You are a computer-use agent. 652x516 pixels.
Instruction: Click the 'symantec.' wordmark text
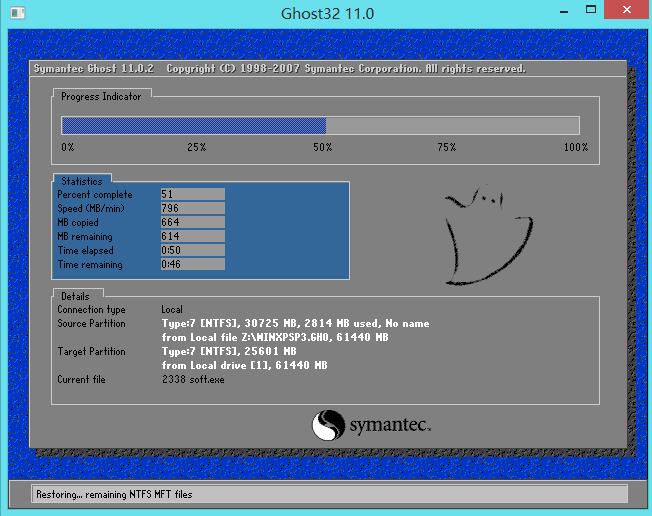390,425
